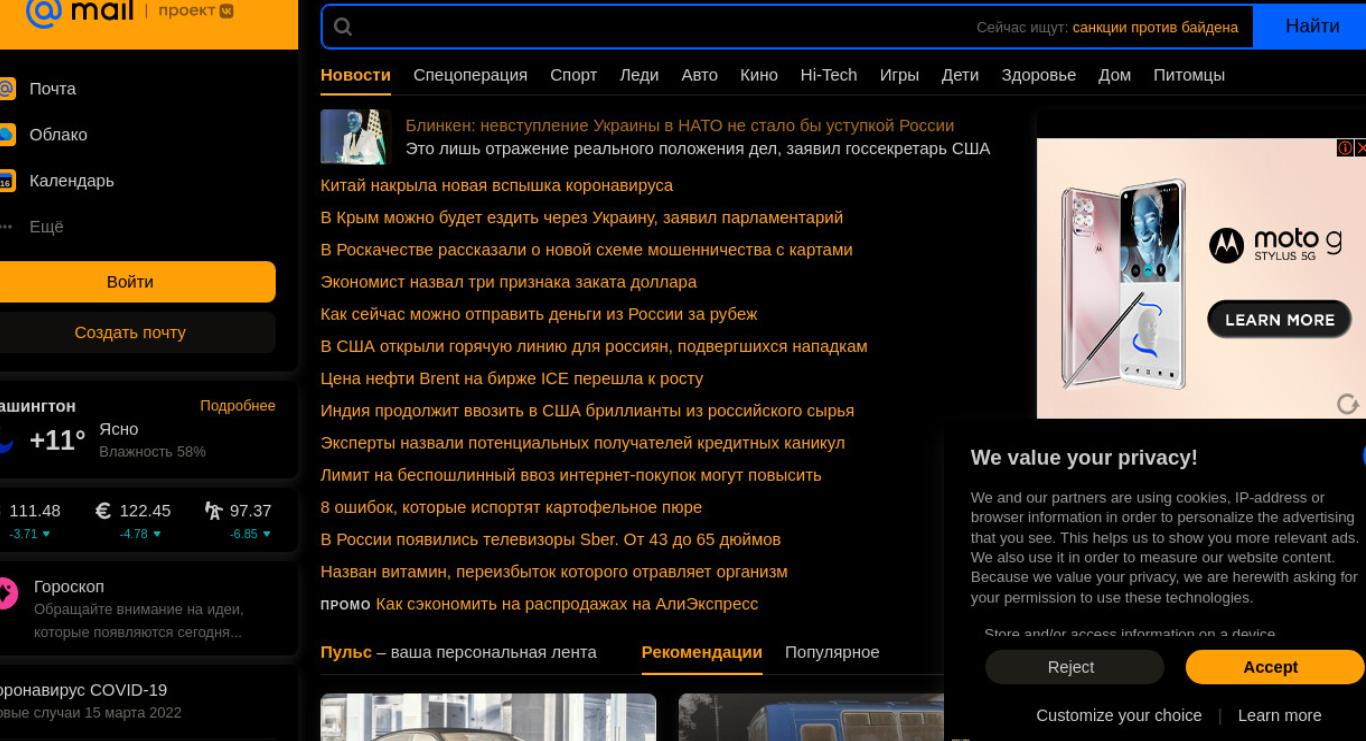Open отправить деньги за рубеж link
This screenshot has height=741, width=1366.
point(539,314)
